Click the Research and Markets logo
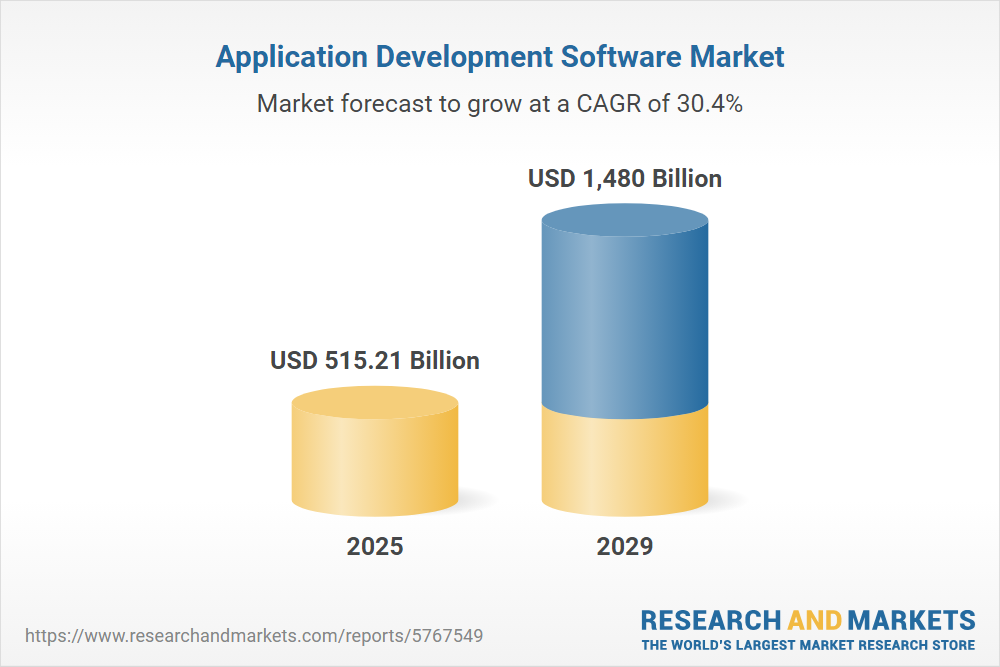This screenshot has height=667, width=1000. [807, 627]
